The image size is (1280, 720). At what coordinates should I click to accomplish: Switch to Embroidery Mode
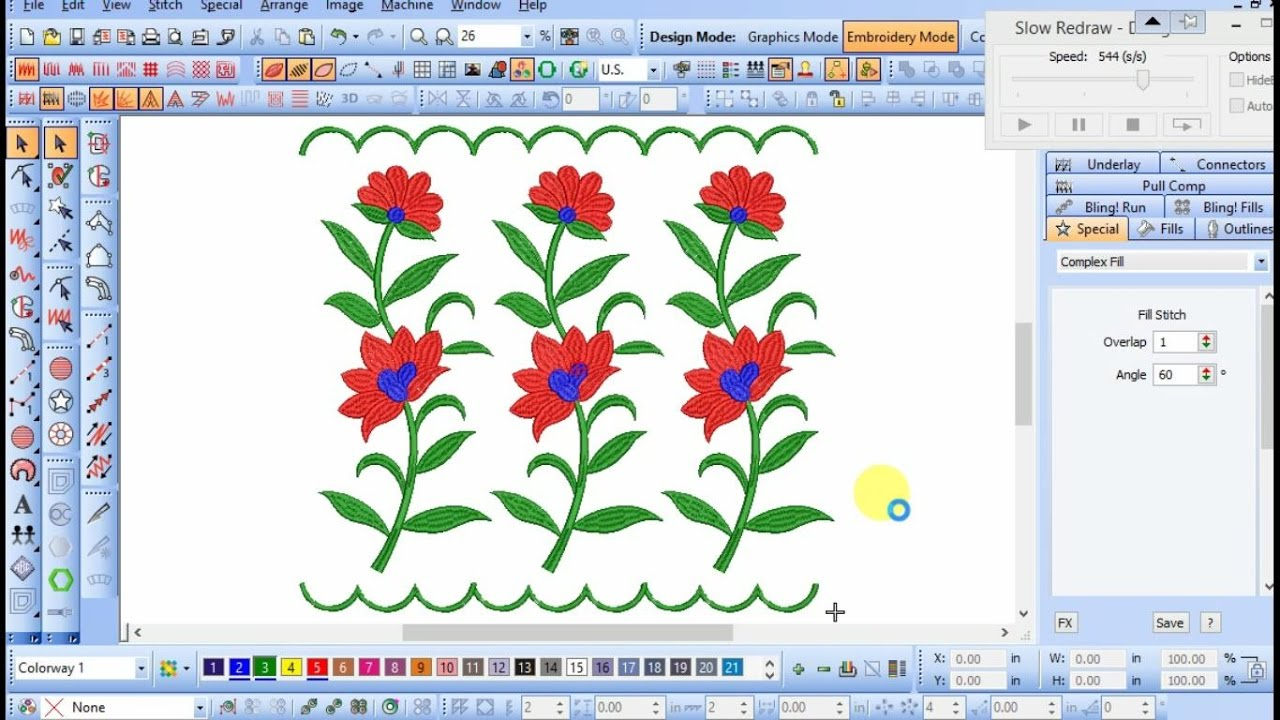(x=900, y=37)
